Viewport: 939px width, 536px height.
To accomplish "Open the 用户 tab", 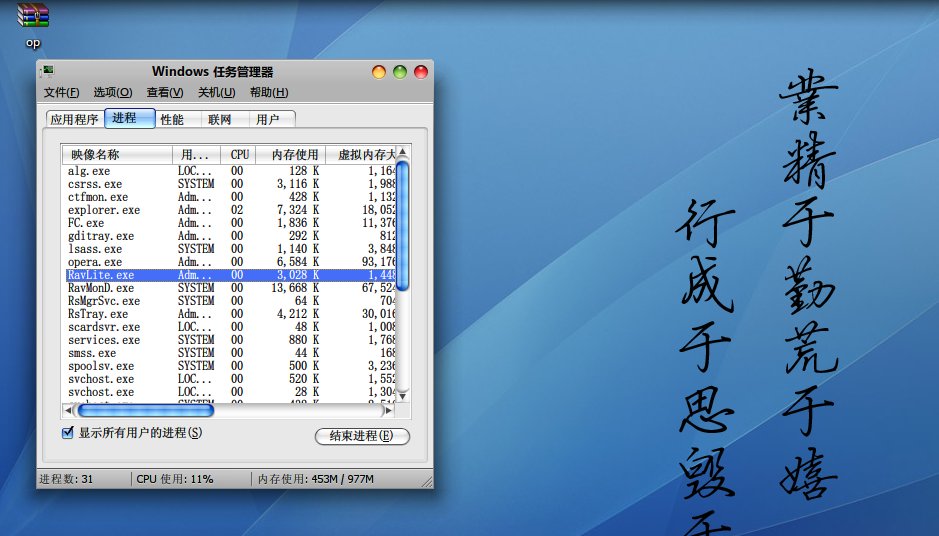I will 272,119.
